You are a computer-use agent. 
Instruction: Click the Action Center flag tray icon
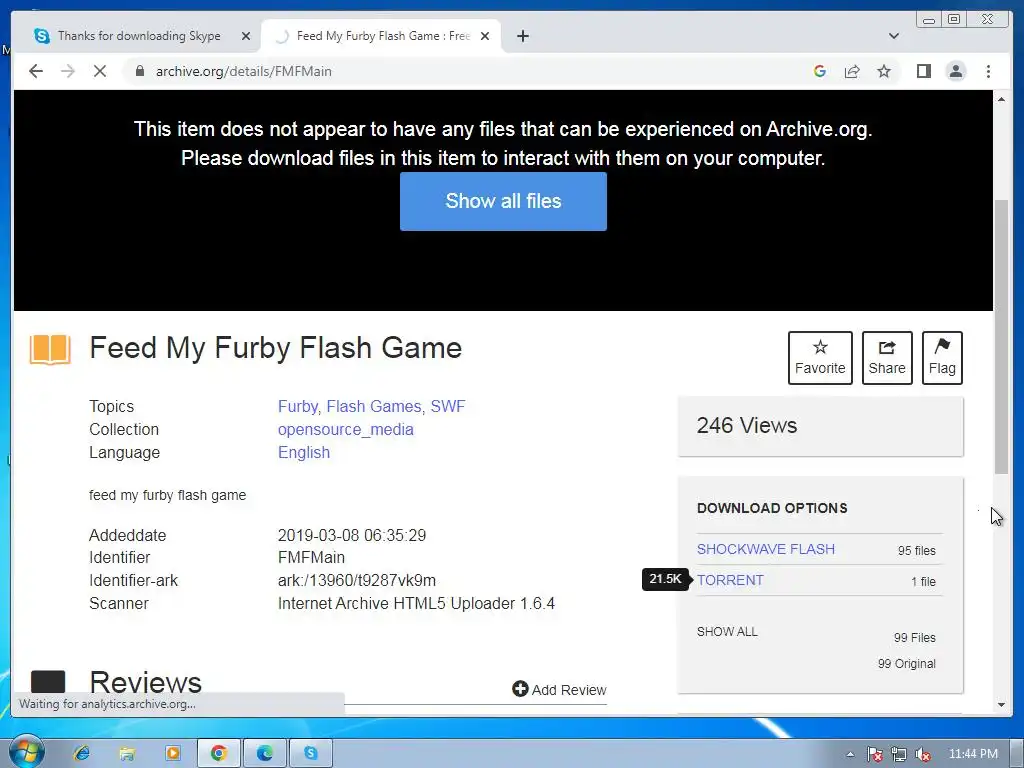874,754
